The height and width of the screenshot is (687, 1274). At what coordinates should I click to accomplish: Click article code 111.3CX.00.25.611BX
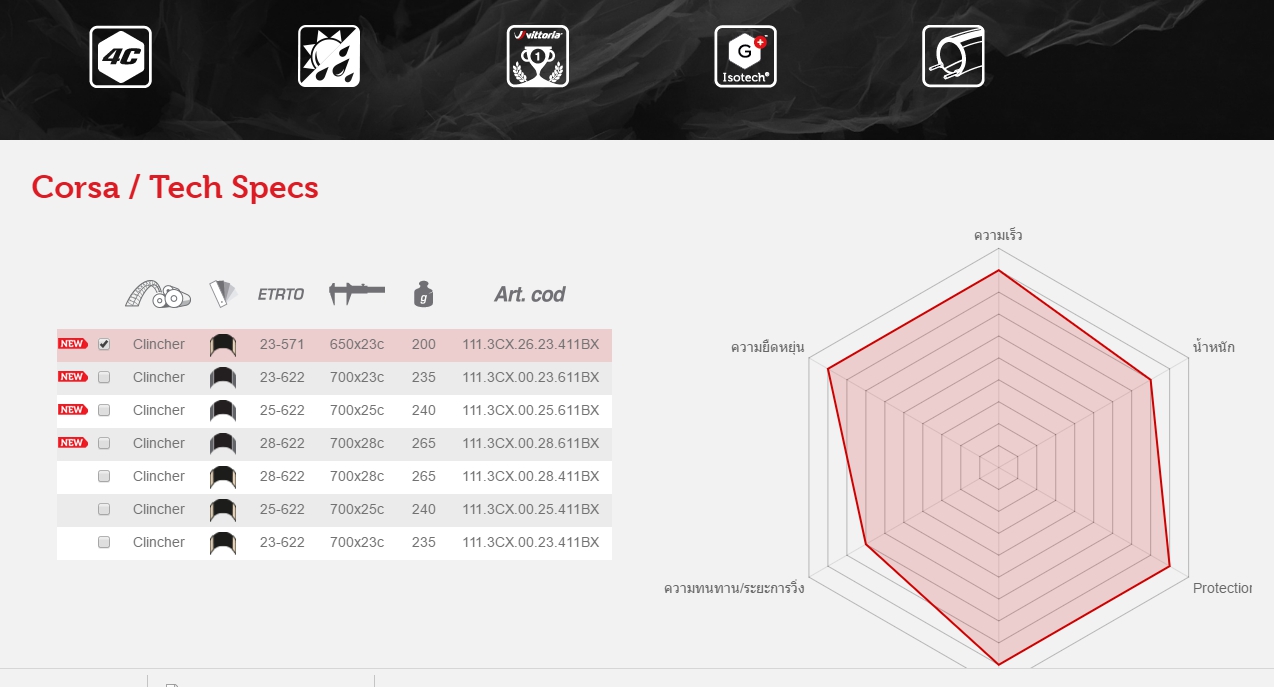click(x=531, y=410)
